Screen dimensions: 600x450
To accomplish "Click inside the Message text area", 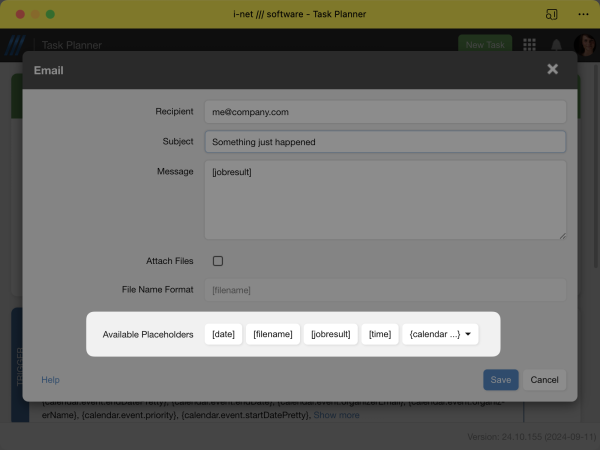I will click(385, 200).
